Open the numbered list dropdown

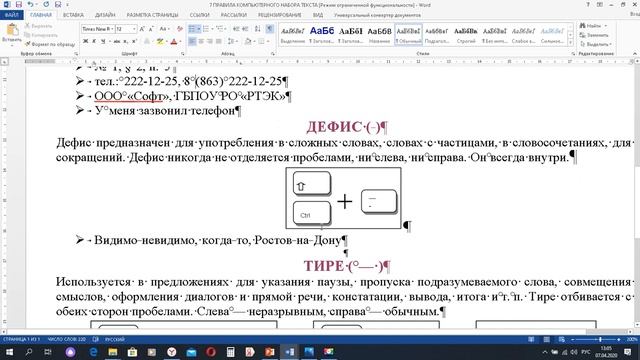click(212, 29)
